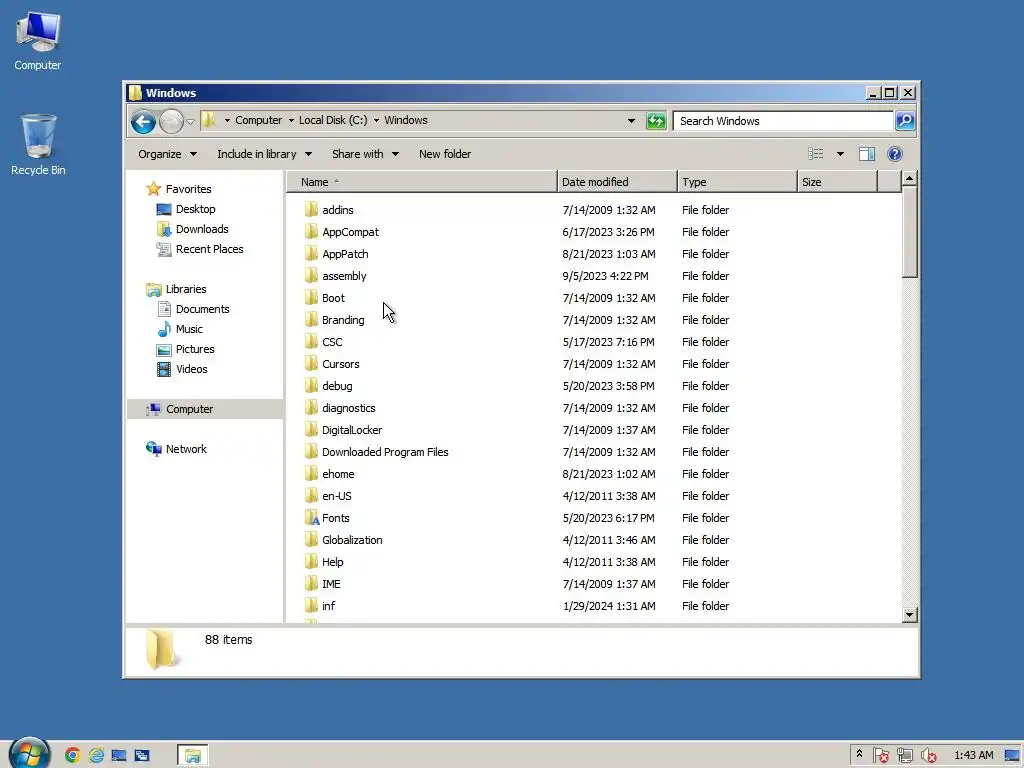Sort by Size column header
The width and height of the screenshot is (1024, 768).
pyautogui.click(x=837, y=182)
